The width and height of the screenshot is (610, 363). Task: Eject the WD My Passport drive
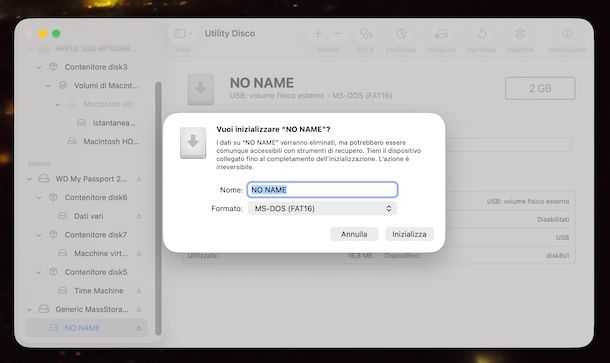pyautogui.click(x=139, y=179)
